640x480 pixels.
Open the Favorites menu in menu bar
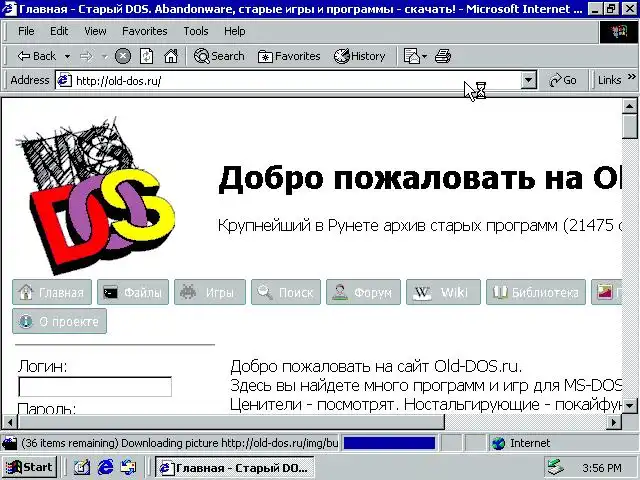click(x=144, y=31)
